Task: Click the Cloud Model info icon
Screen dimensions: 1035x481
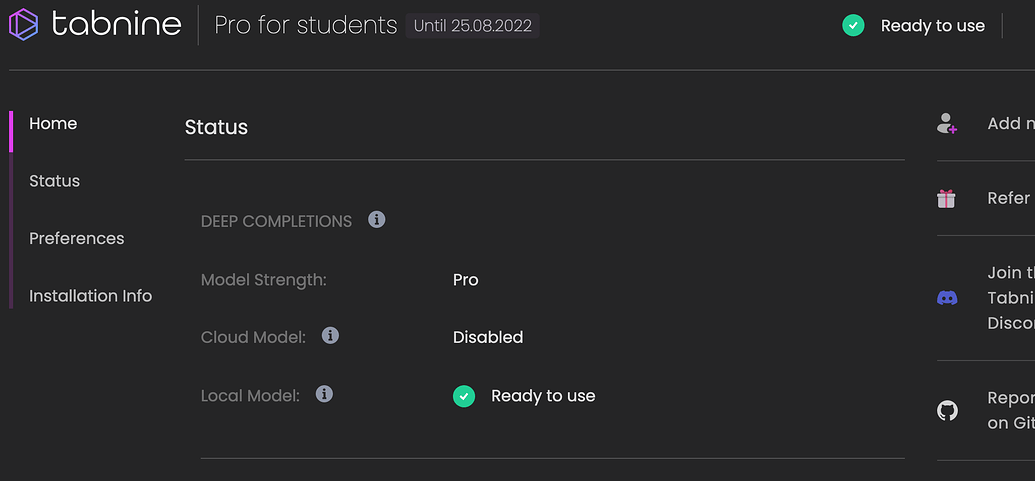Action: tap(330, 336)
